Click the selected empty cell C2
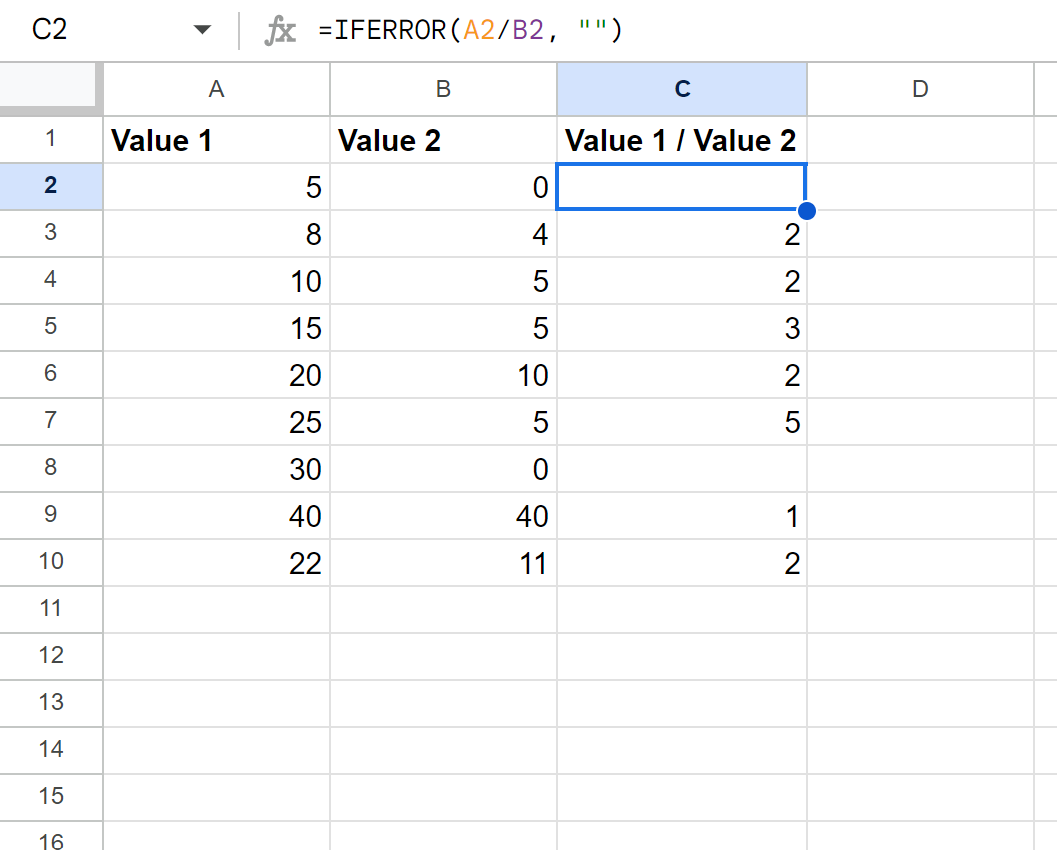1057x850 pixels. coord(682,187)
